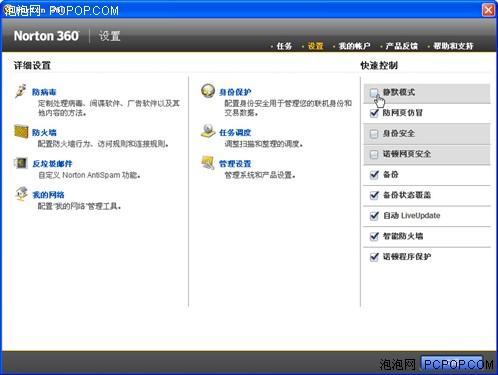
Task: Open the 管理设置 link
Action: coord(235,164)
